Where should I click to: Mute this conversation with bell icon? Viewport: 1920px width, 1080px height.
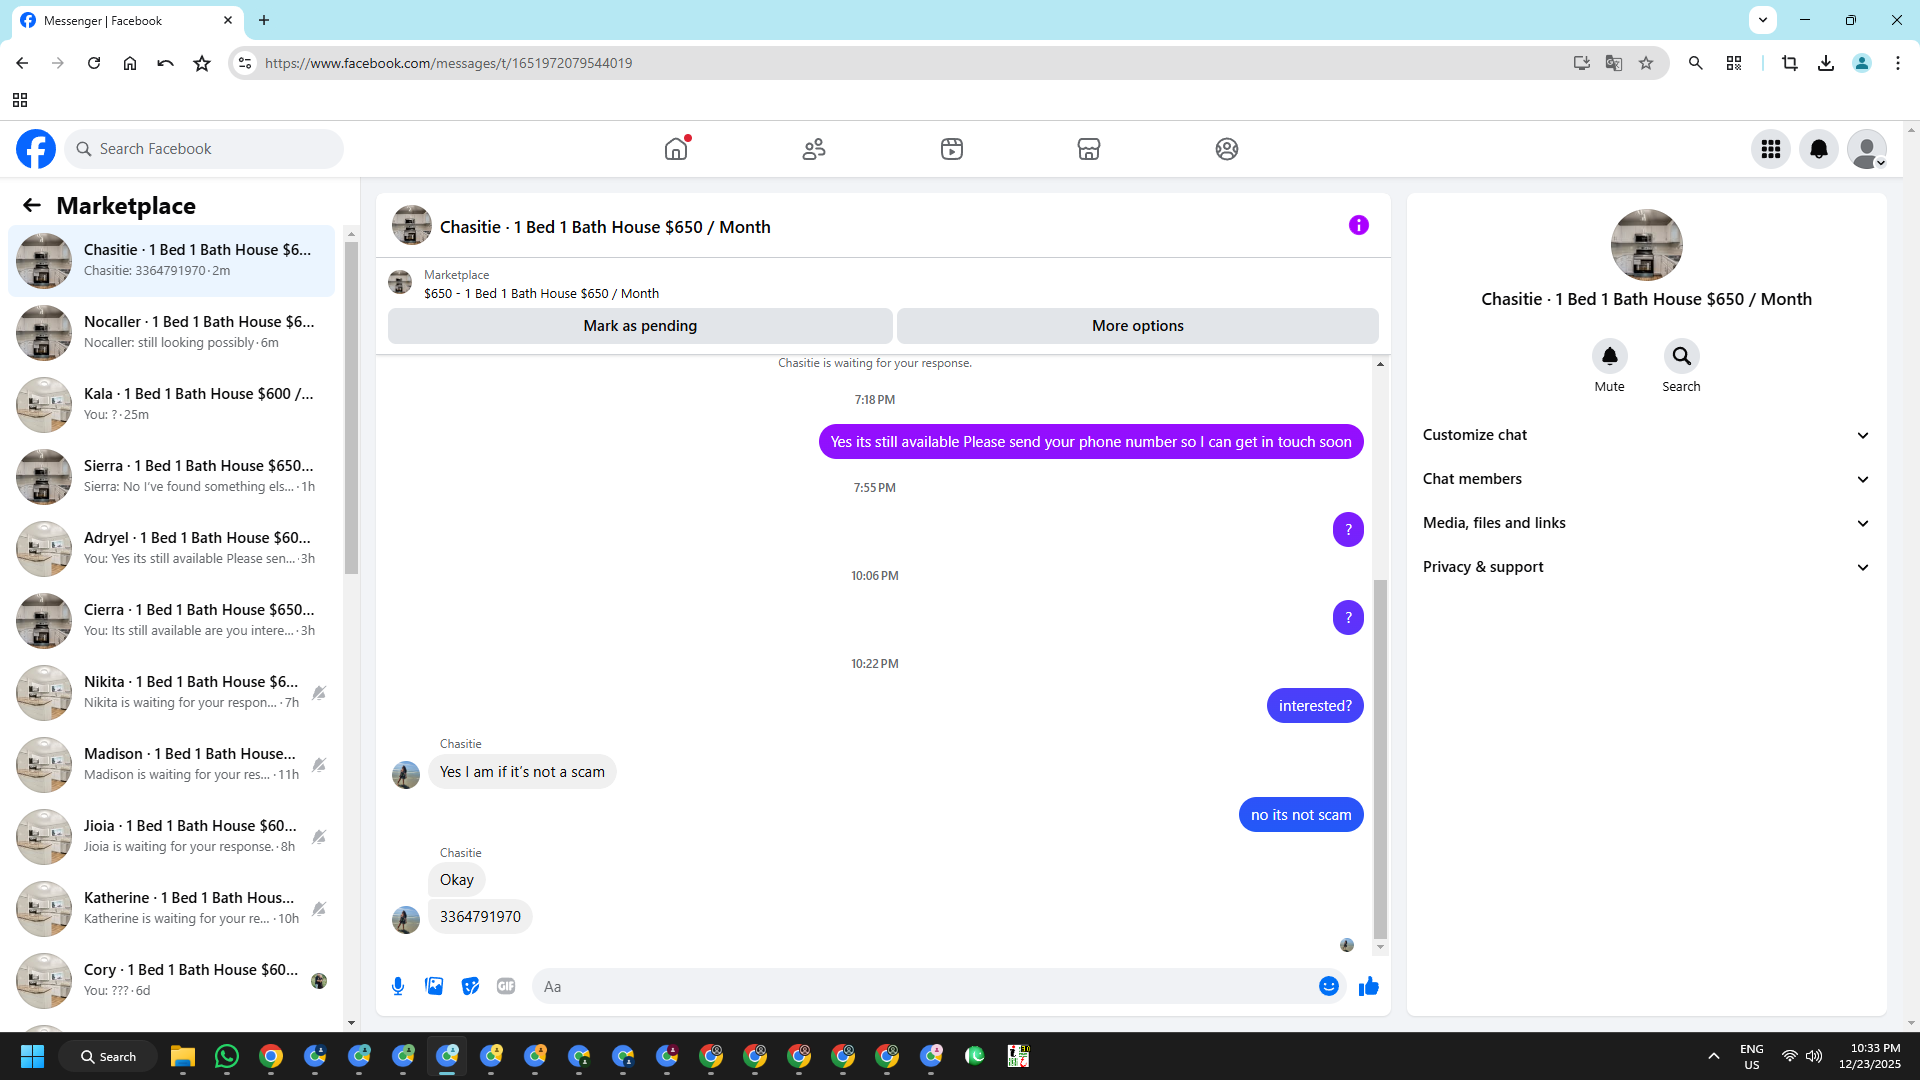pyautogui.click(x=1609, y=357)
